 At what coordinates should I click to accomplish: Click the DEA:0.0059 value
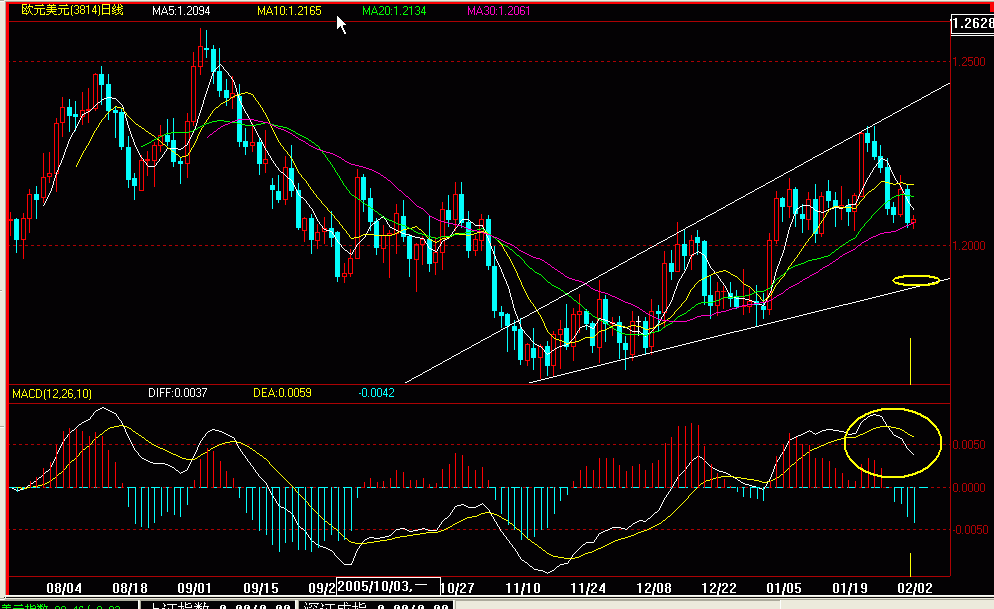click(282, 393)
